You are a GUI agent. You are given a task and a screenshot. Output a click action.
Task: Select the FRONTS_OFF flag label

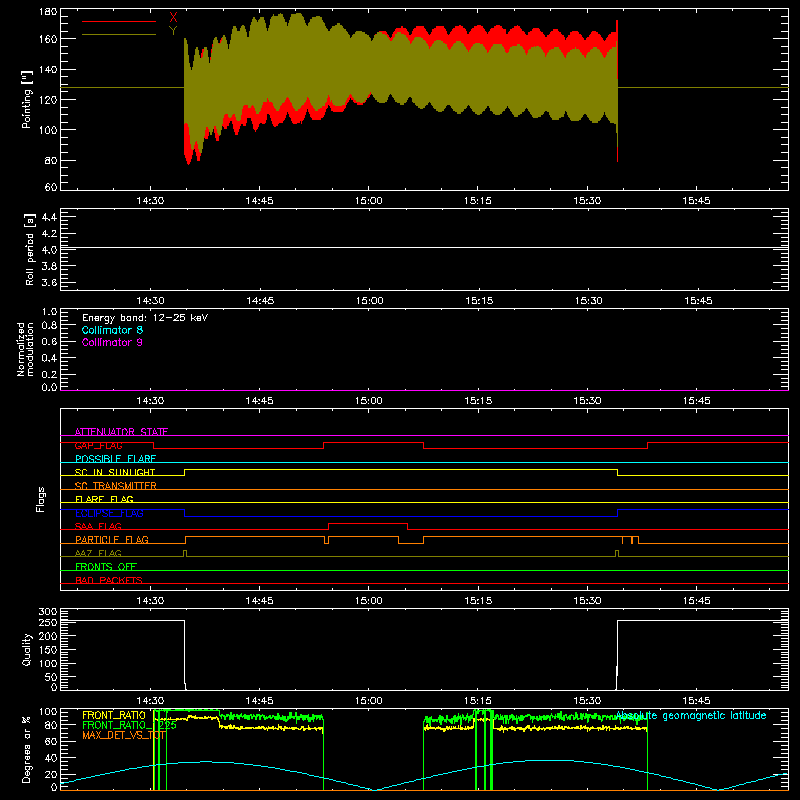tap(106, 567)
